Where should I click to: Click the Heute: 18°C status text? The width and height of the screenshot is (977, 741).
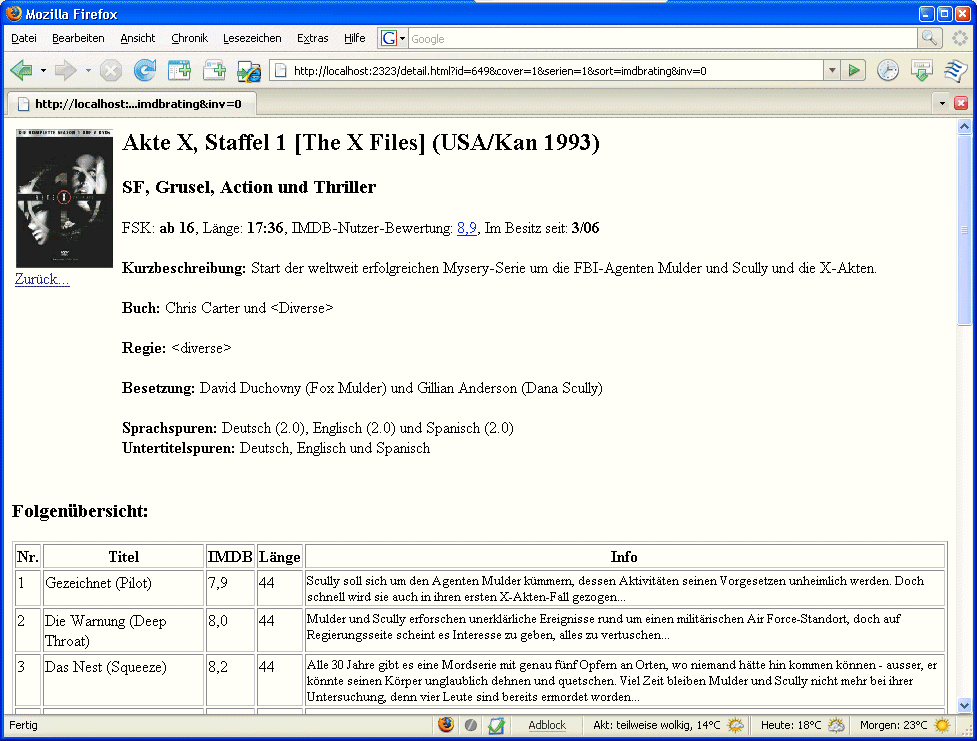tap(791, 725)
